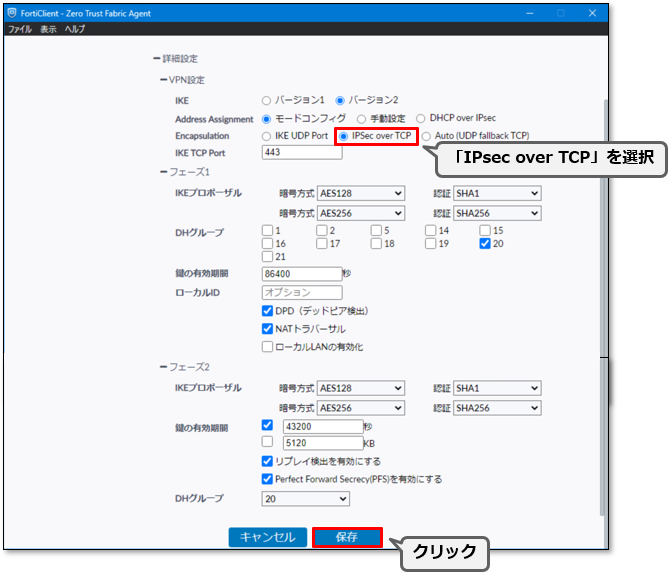Select IKE バージョン1 radio button
672x580 pixels.
pos(266,101)
